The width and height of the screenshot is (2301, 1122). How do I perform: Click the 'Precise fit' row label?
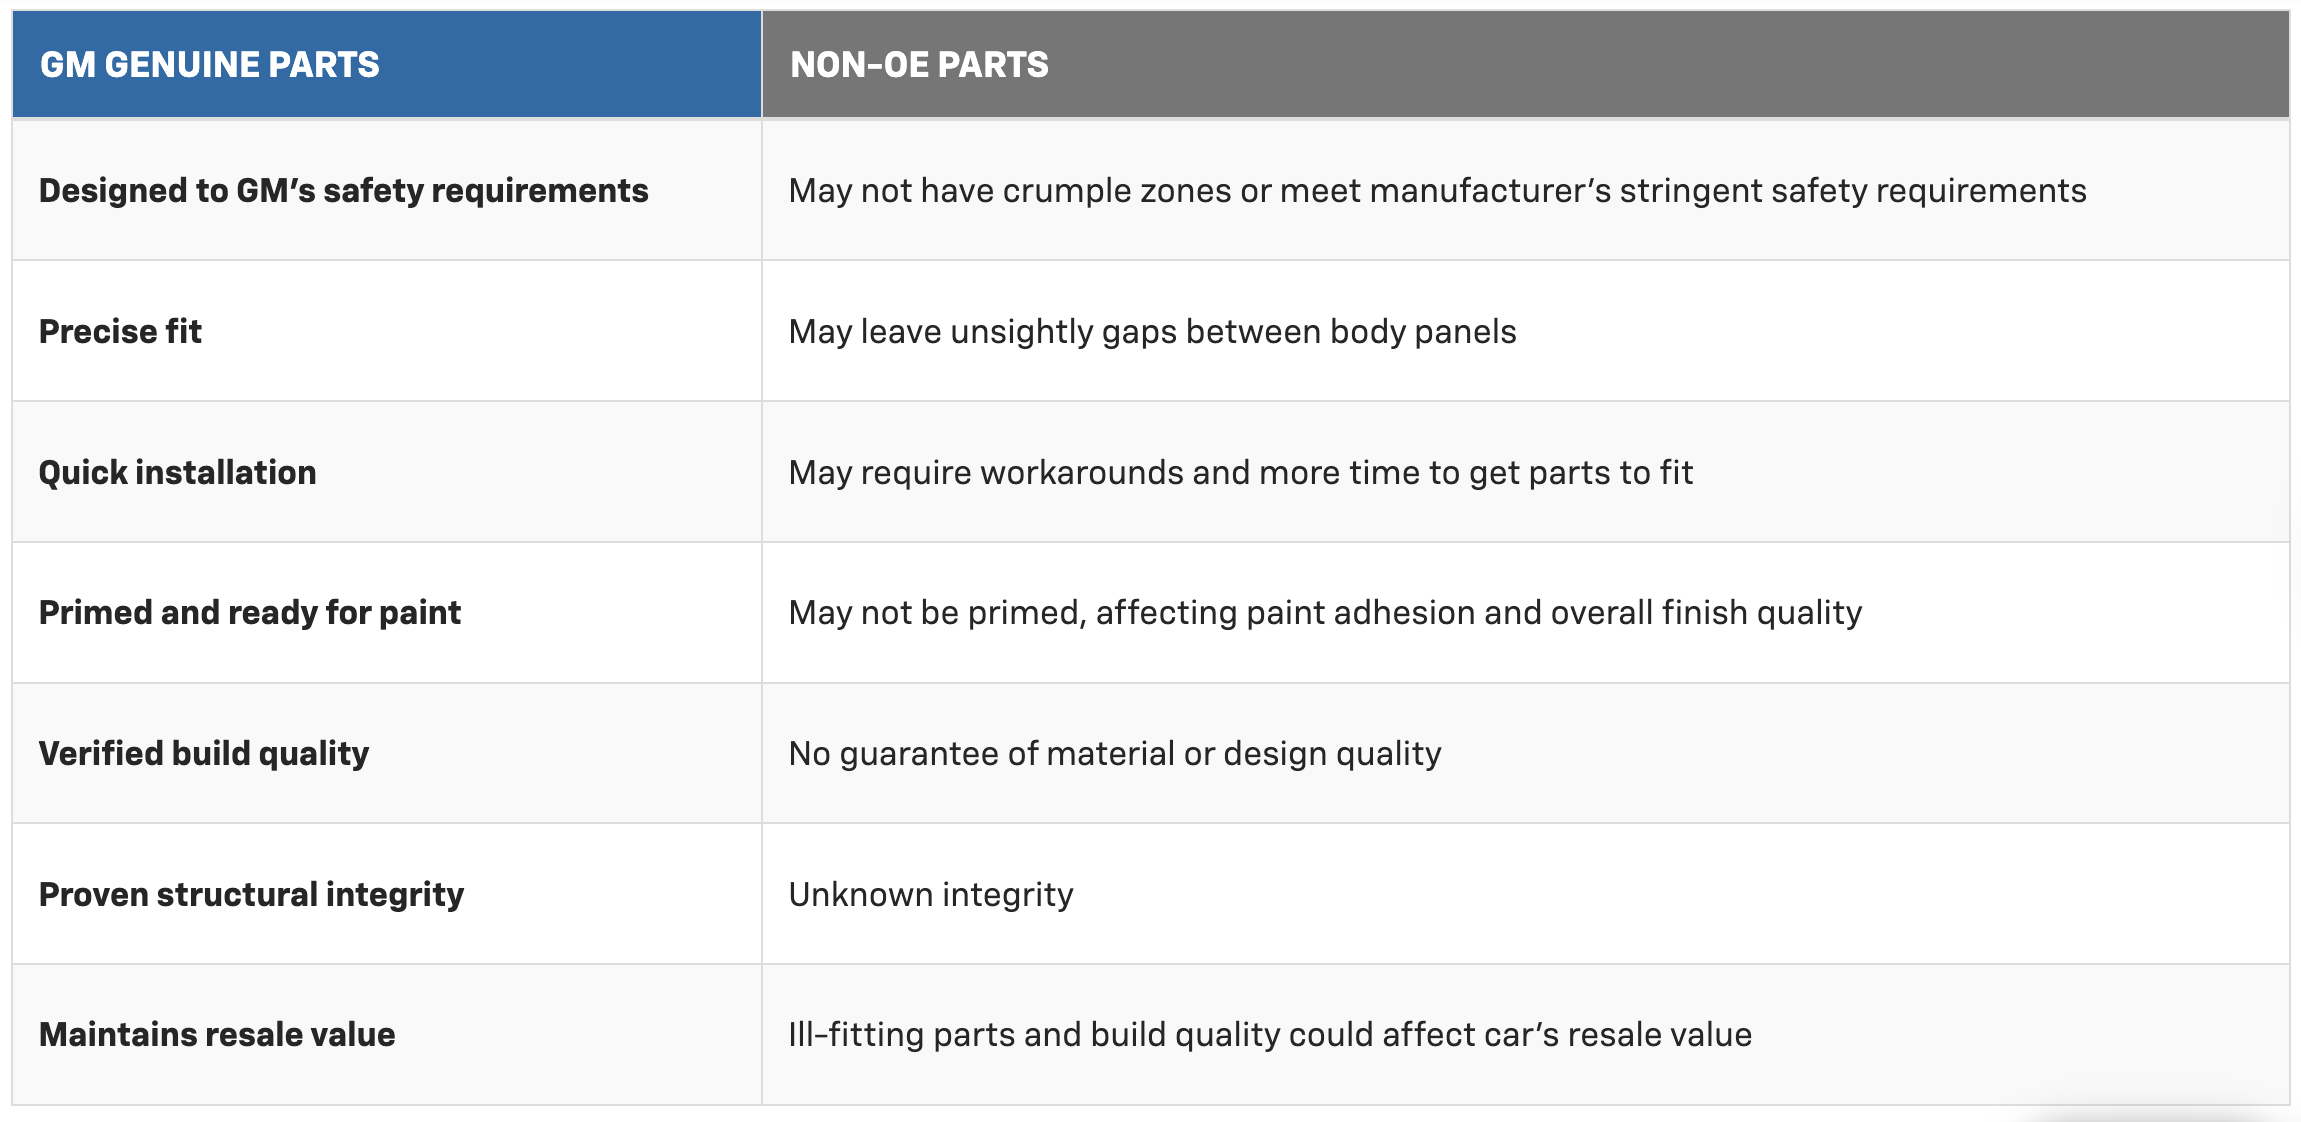(120, 332)
